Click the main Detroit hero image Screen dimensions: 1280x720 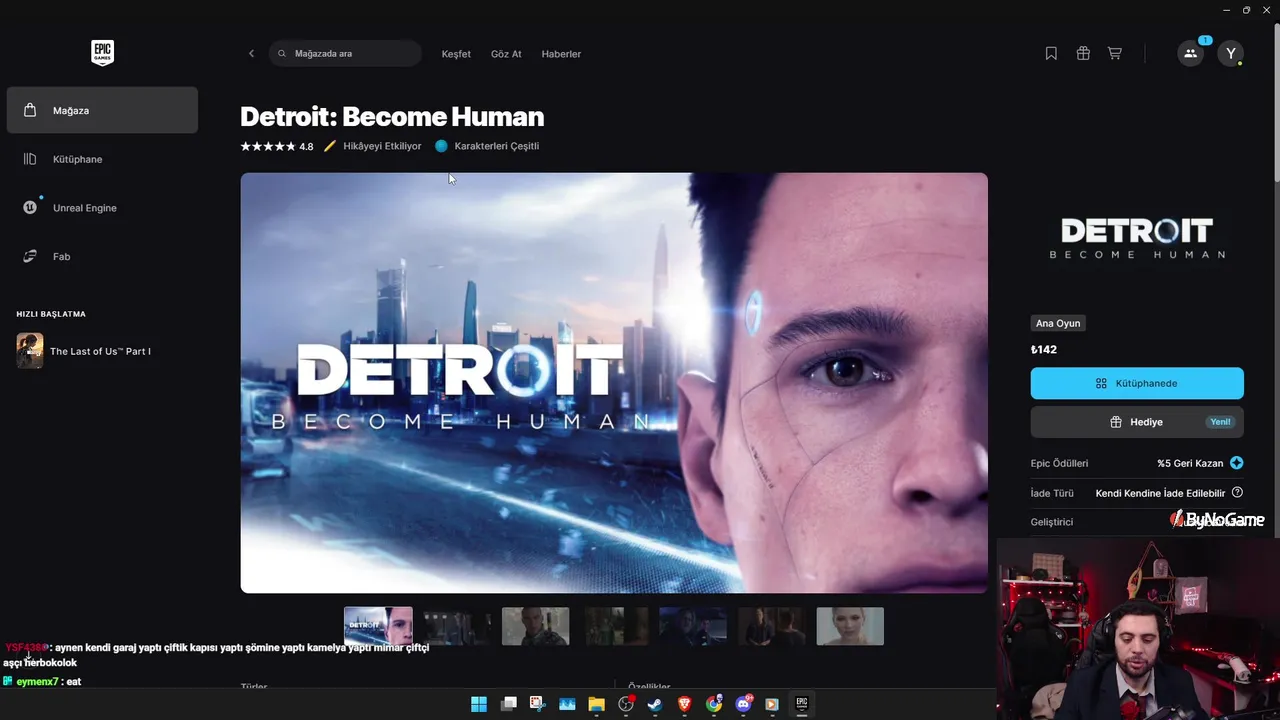point(614,383)
